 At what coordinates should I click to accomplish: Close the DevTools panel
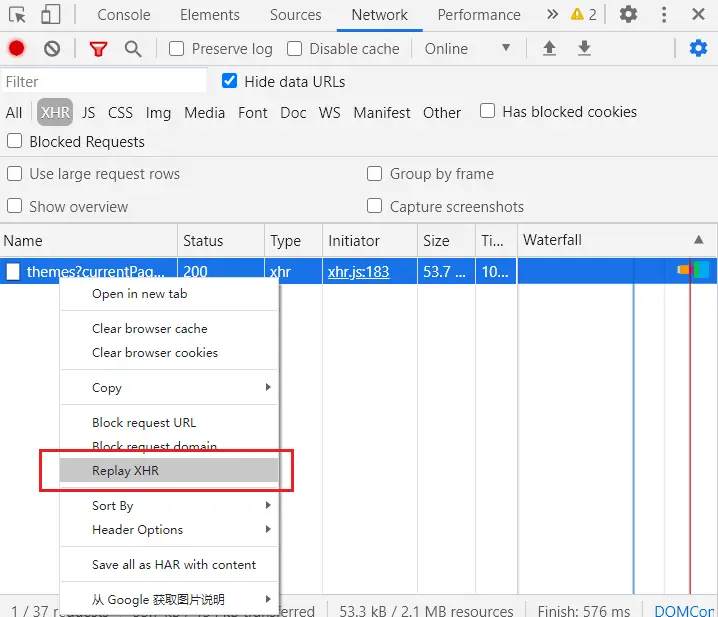point(698,15)
